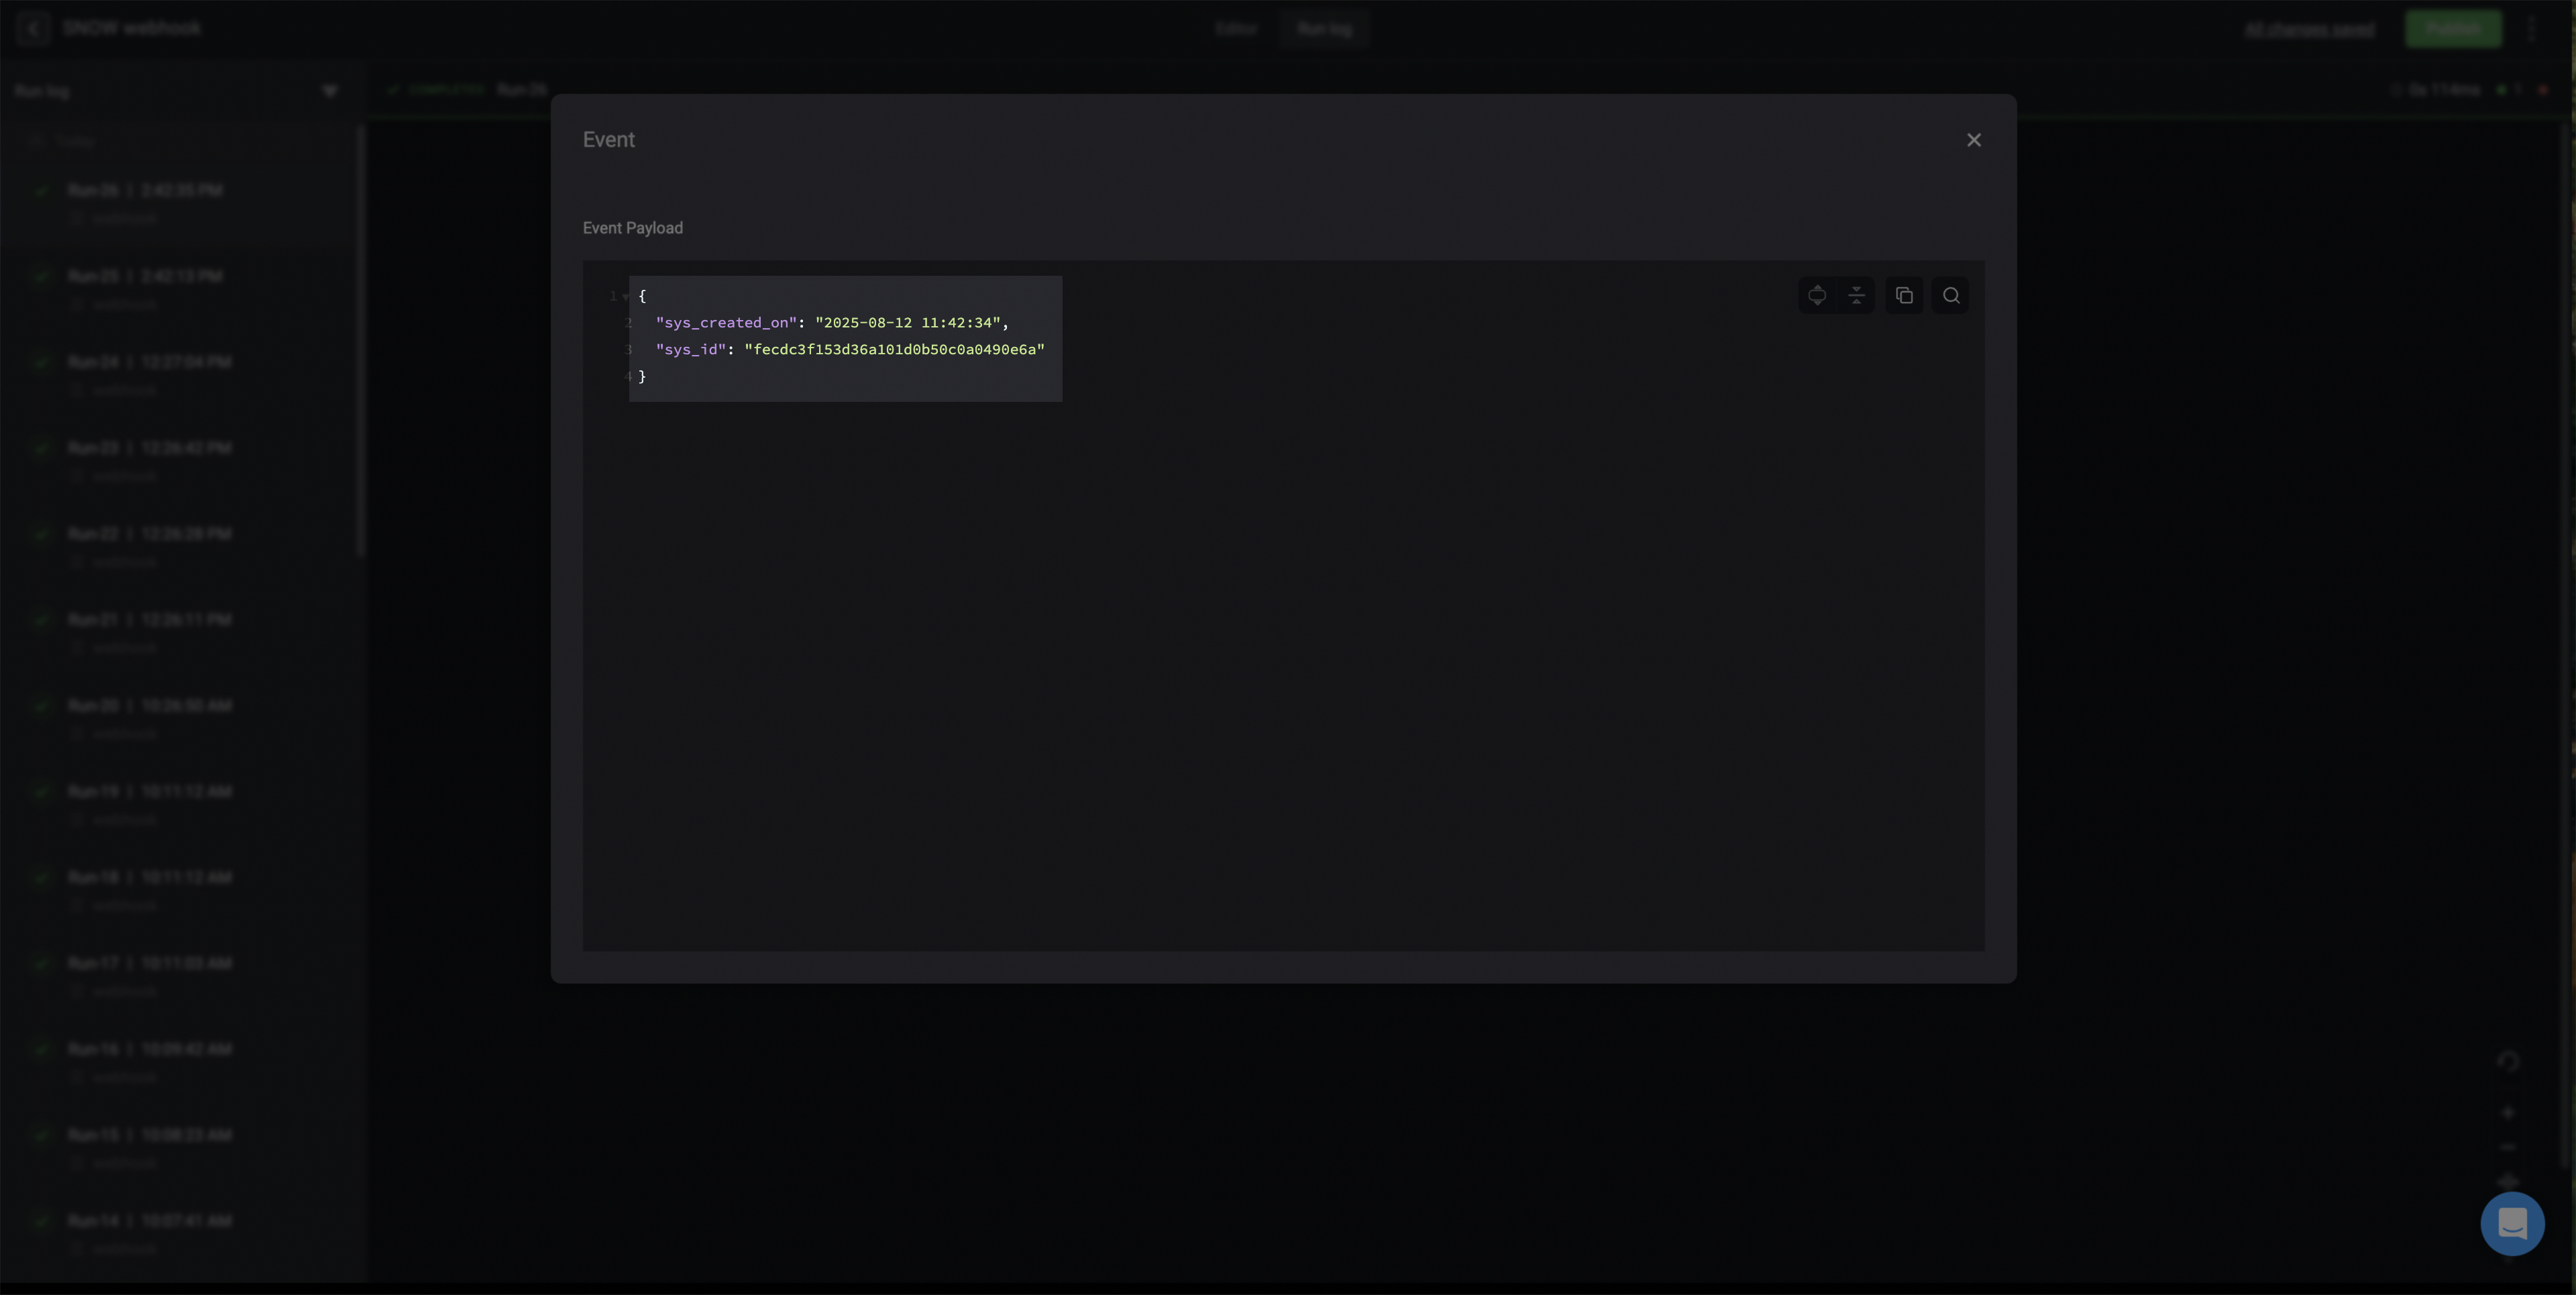Collapse the root object fold arrow on line 1

(x=626, y=297)
